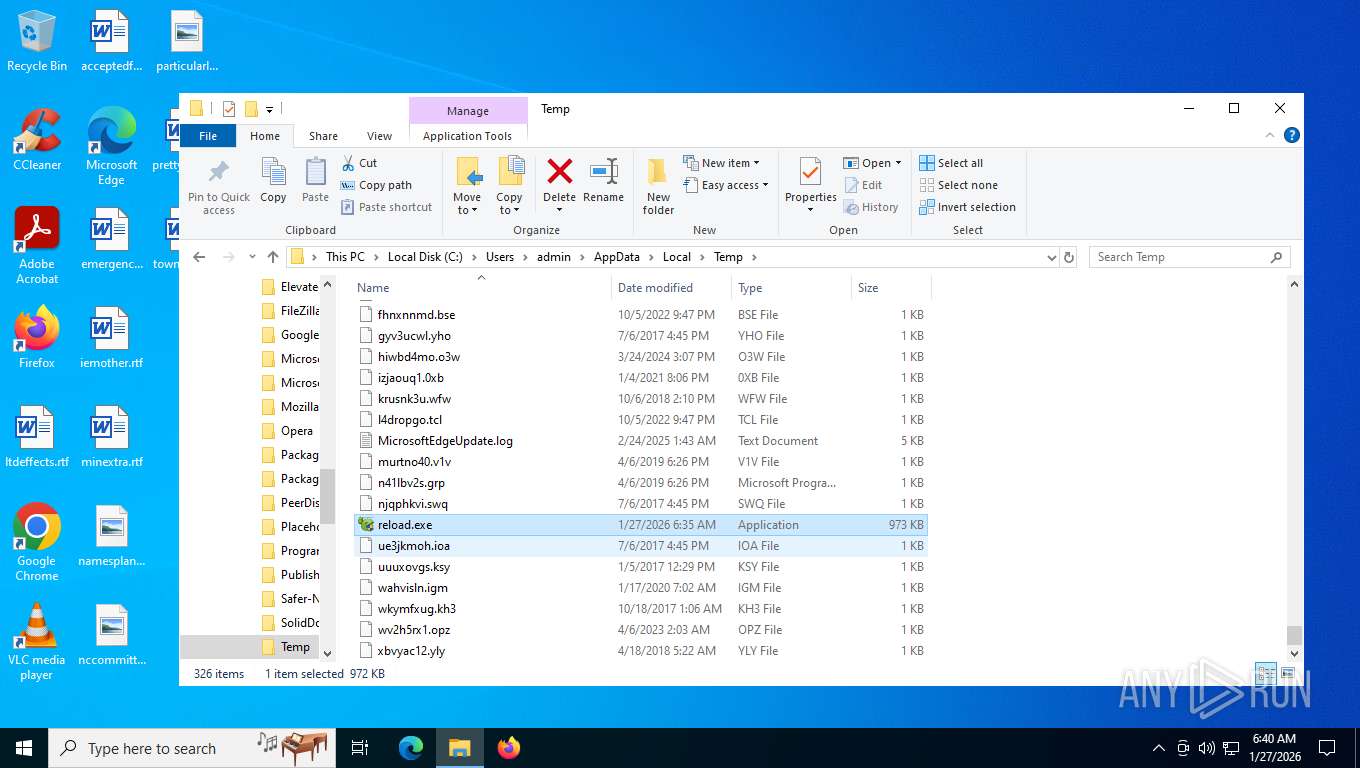
Task: Open the Move to menu
Action: pyautogui.click(x=467, y=186)
